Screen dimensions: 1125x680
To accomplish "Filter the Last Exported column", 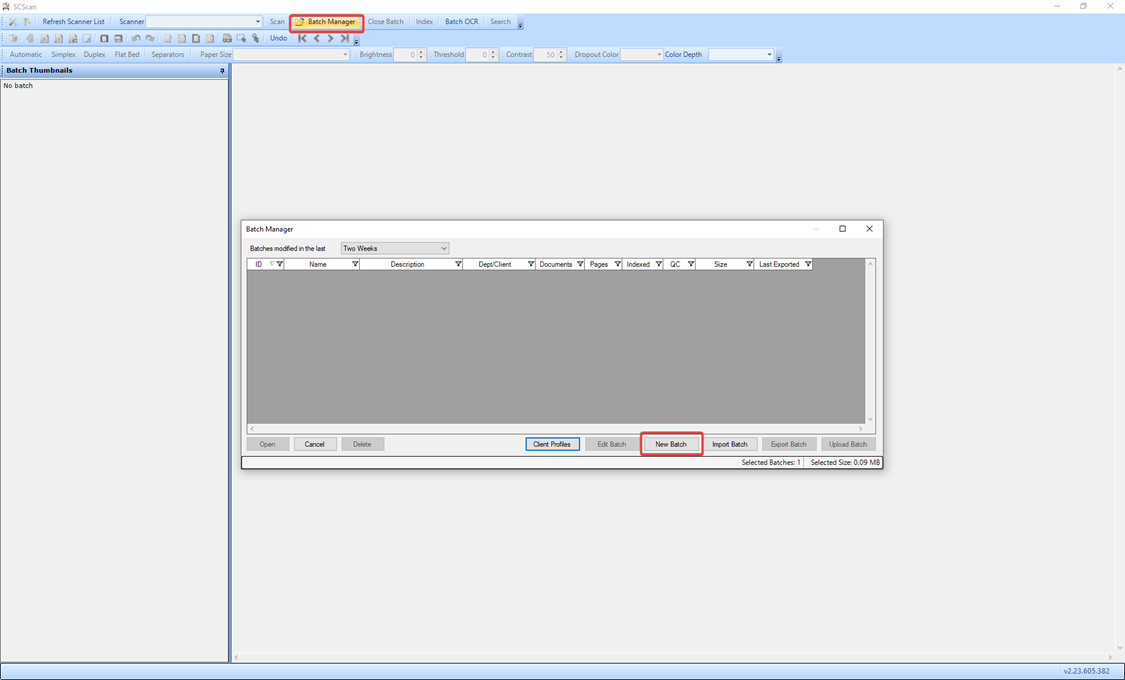I will [x=807, y=265].
